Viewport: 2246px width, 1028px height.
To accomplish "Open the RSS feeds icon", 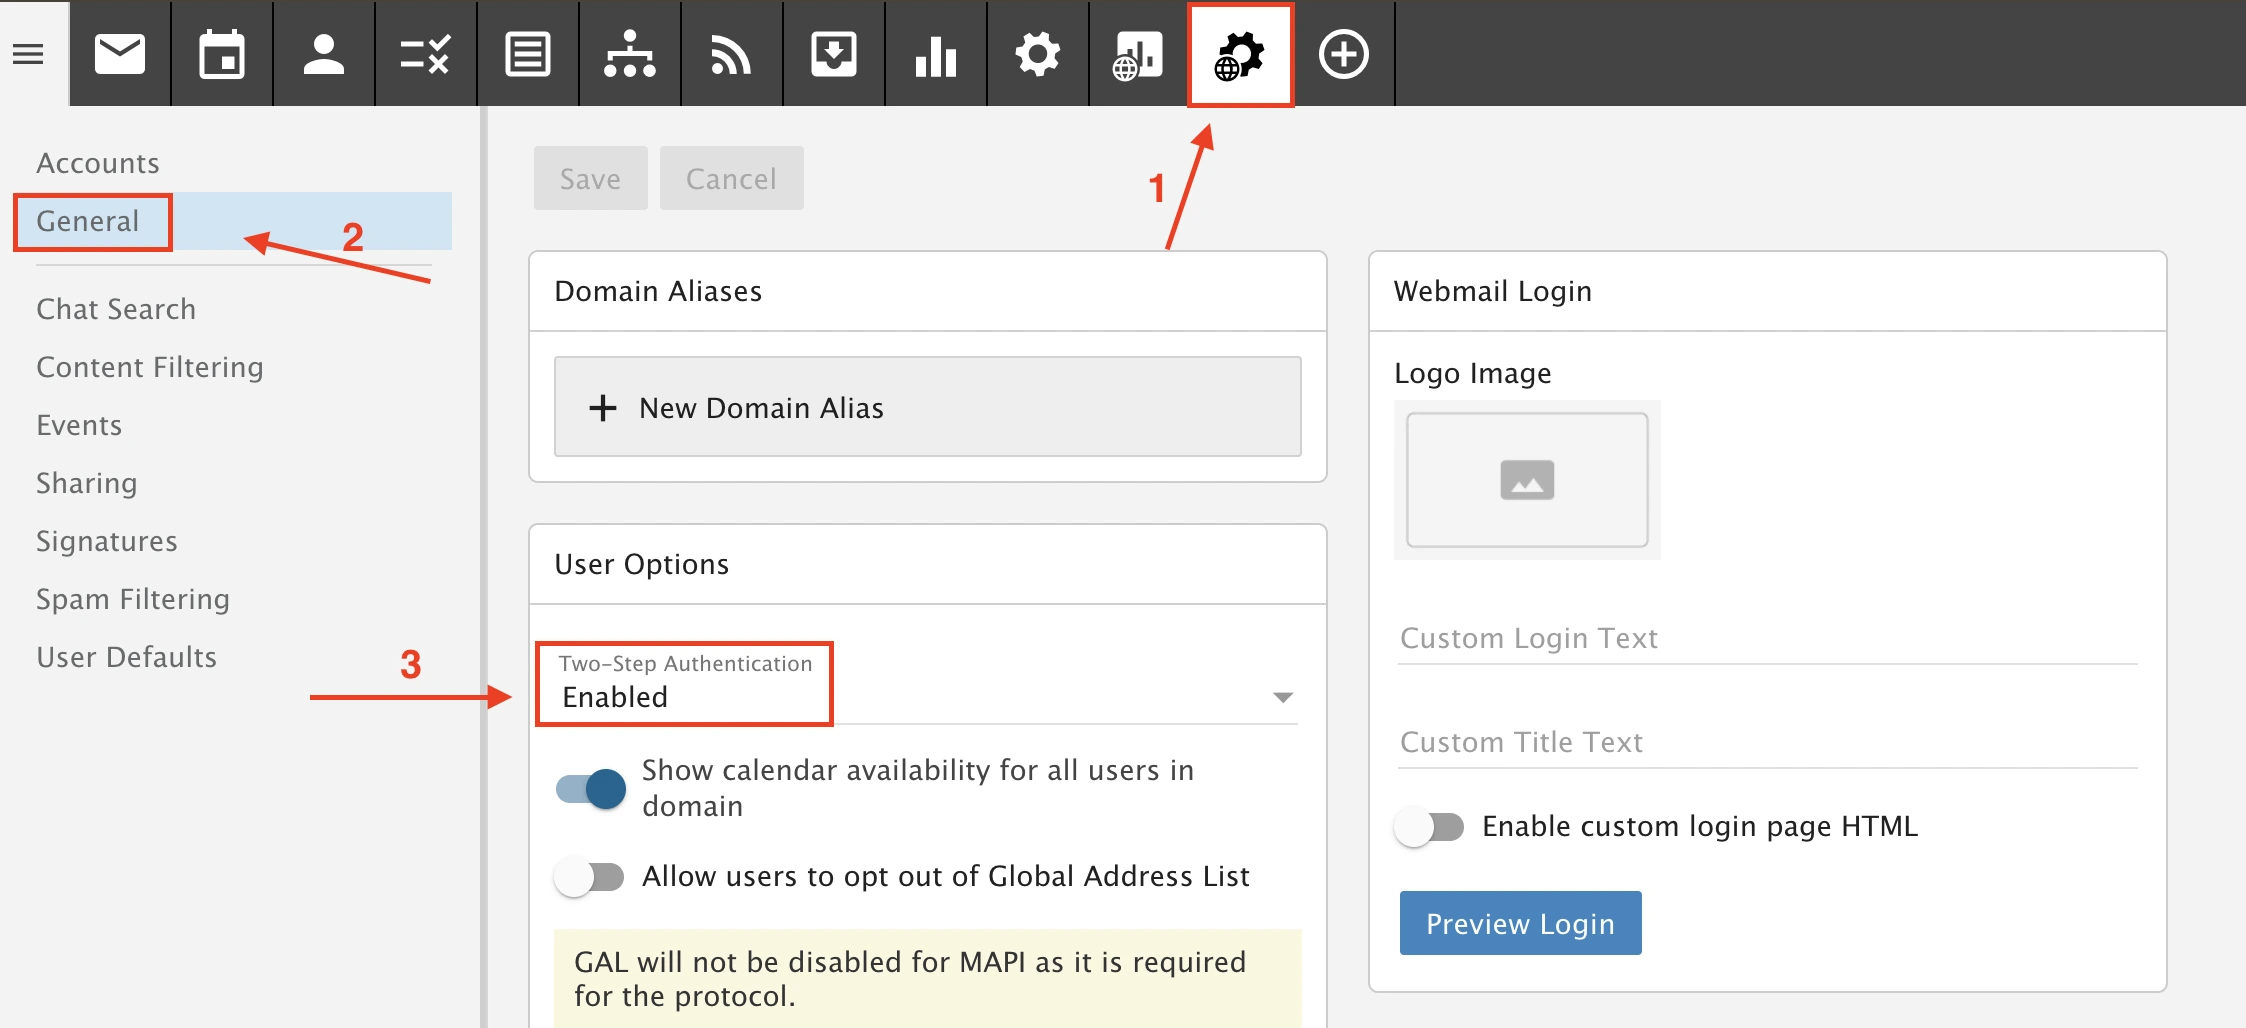I will click(731, 54).
